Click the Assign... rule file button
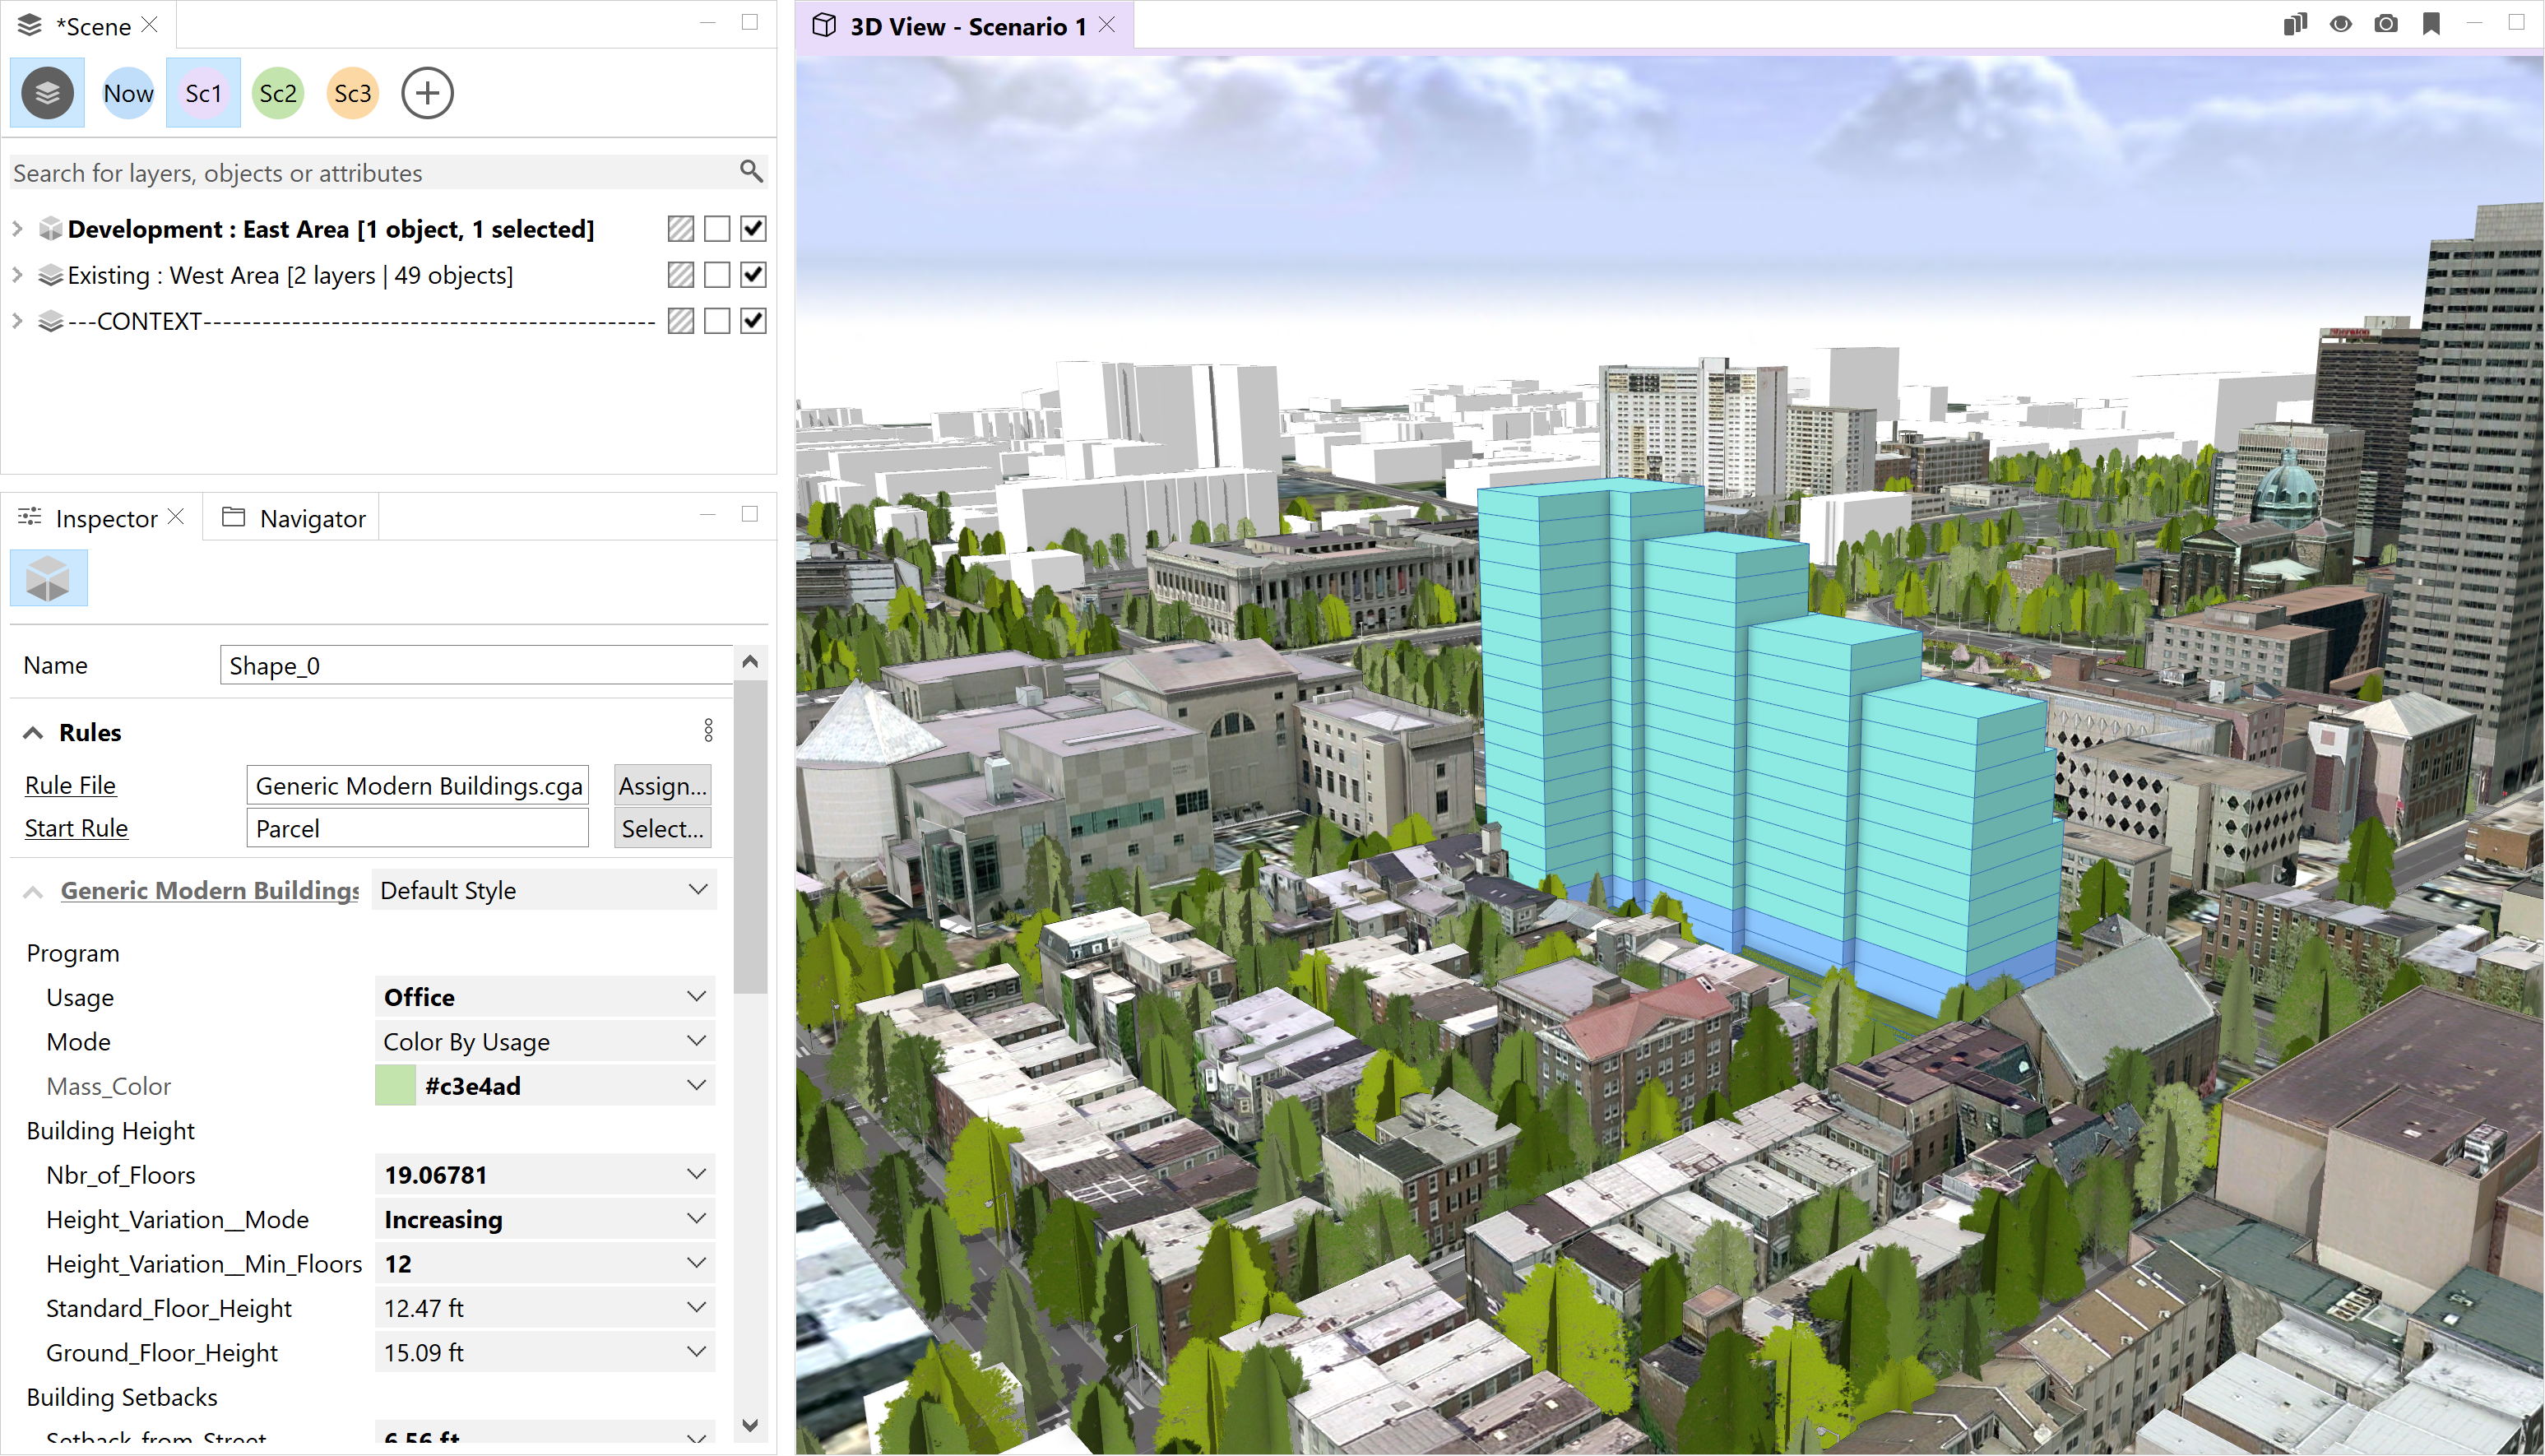This screenshot has height=1456, width=2545. pyautogui.click(x=662, y=786)
